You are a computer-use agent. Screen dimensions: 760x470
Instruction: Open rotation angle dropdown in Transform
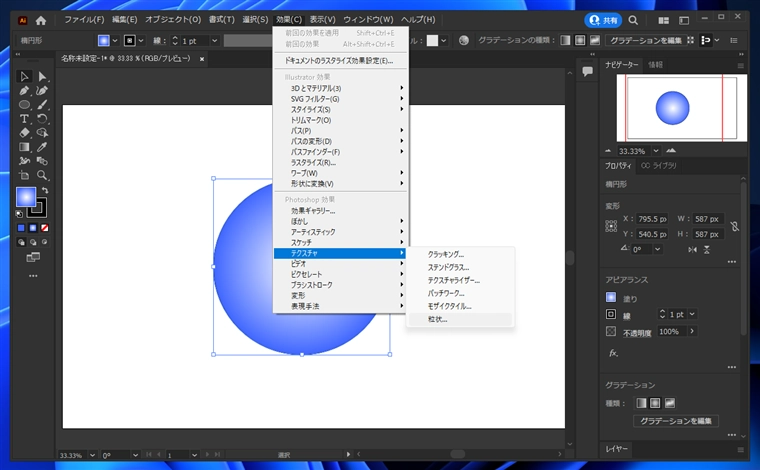click(x=657, y=249)
